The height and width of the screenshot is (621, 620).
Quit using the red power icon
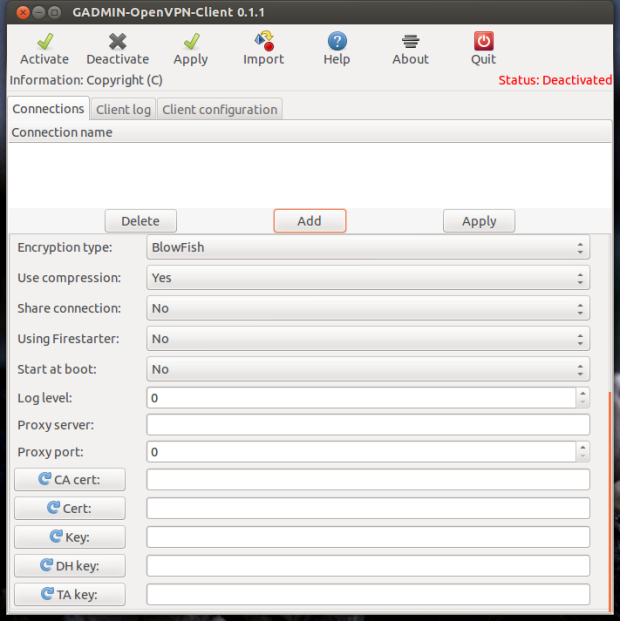(x=484, y=41)
